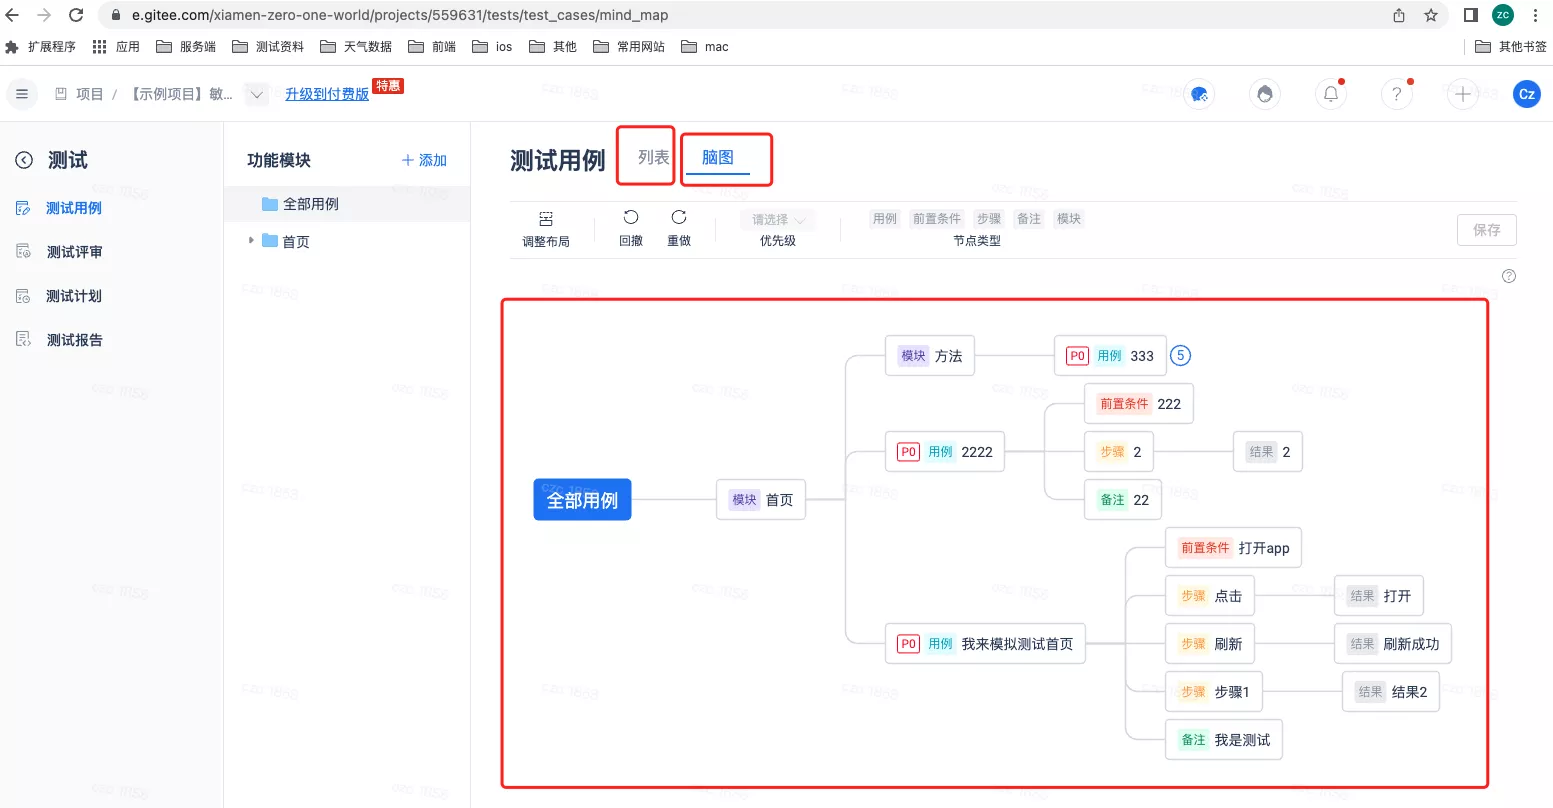The width and height of the screenshot is (1553, 808).
Task: Open the 常用网站 bookmark folder
Action: click(629, 47)
